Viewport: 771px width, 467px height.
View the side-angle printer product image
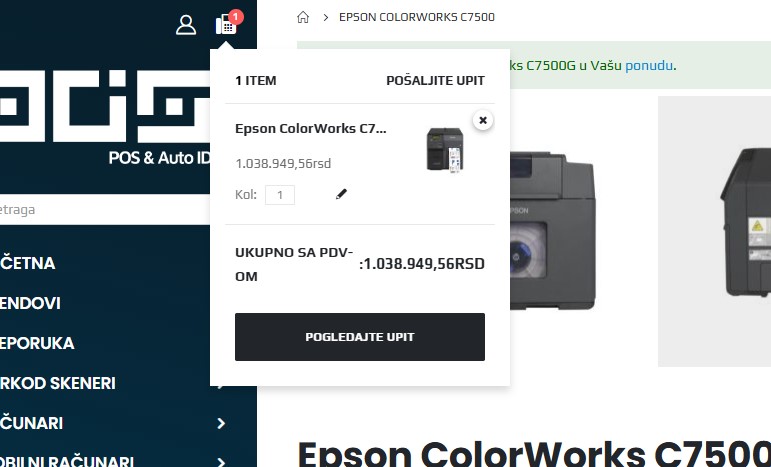click(x=714, y=231)
